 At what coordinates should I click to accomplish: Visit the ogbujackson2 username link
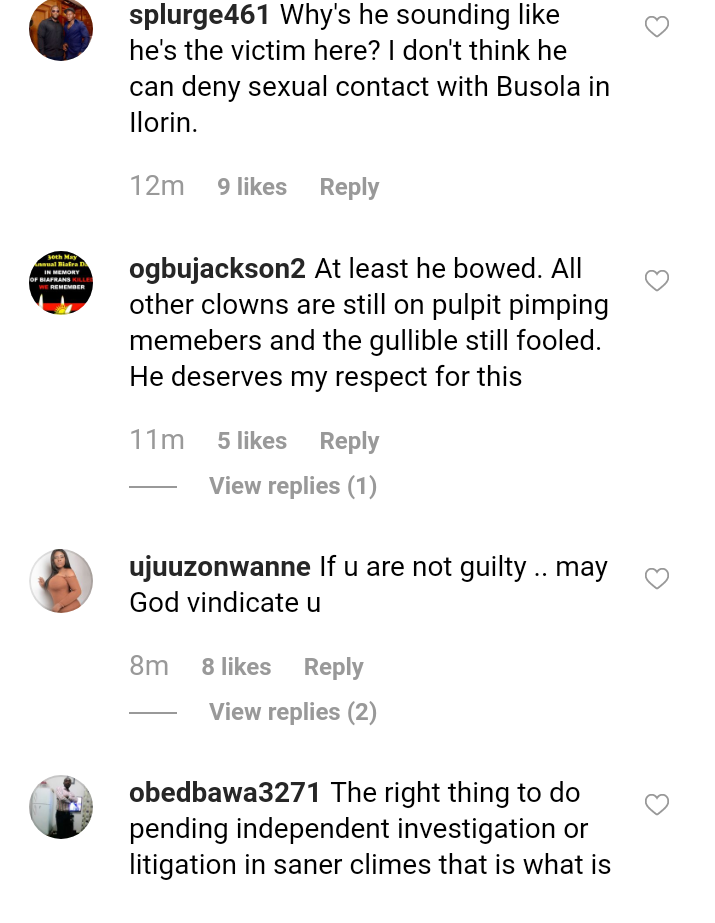[x=217, y=269]
